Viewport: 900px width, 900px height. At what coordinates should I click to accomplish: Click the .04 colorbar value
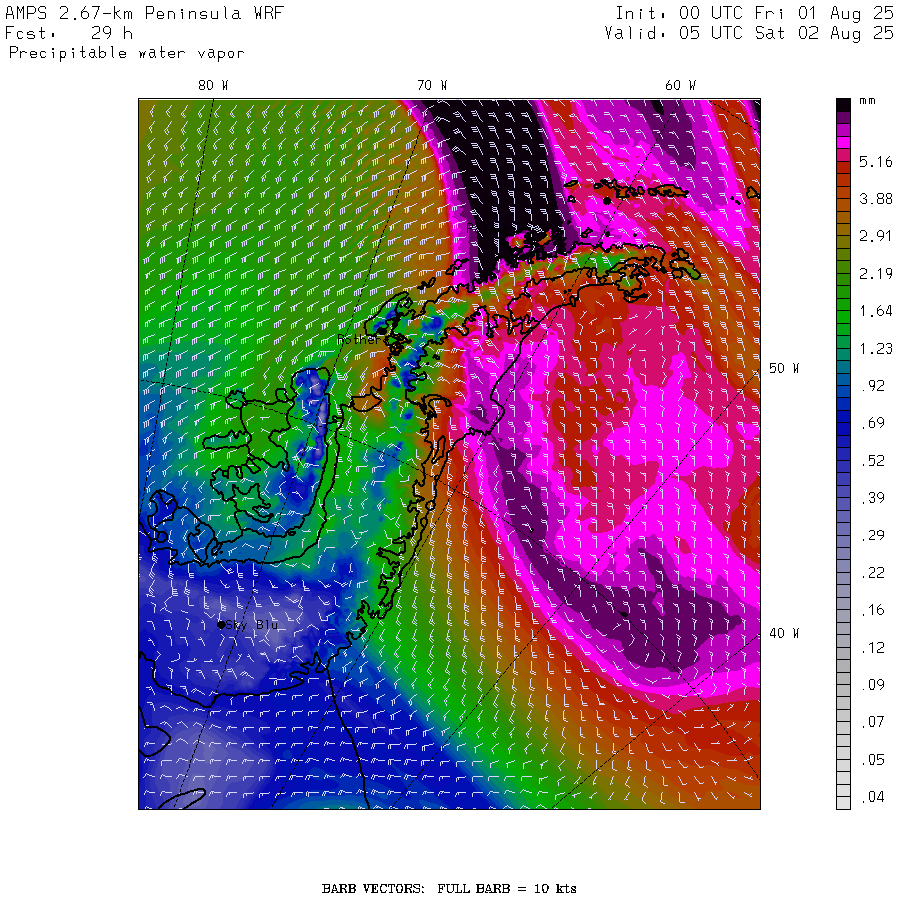pos(873,797)
